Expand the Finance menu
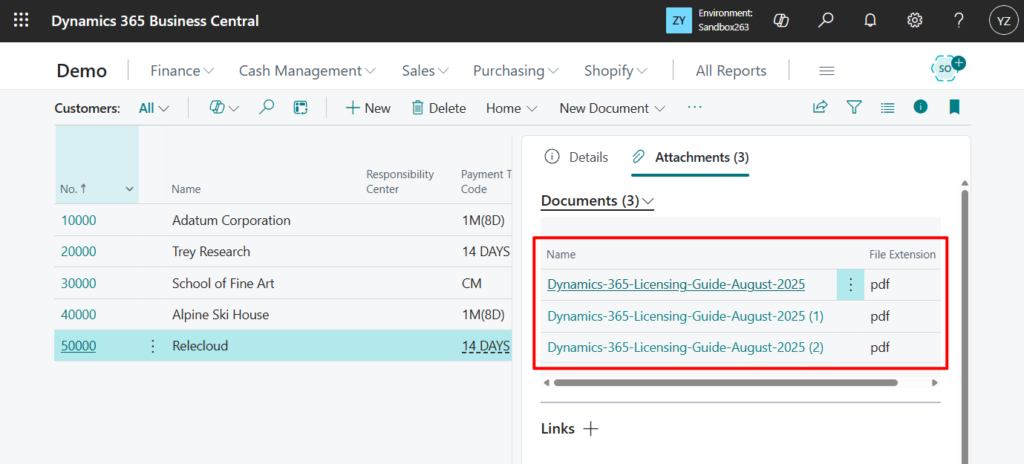1024x464 pixels. pos(182,71)
